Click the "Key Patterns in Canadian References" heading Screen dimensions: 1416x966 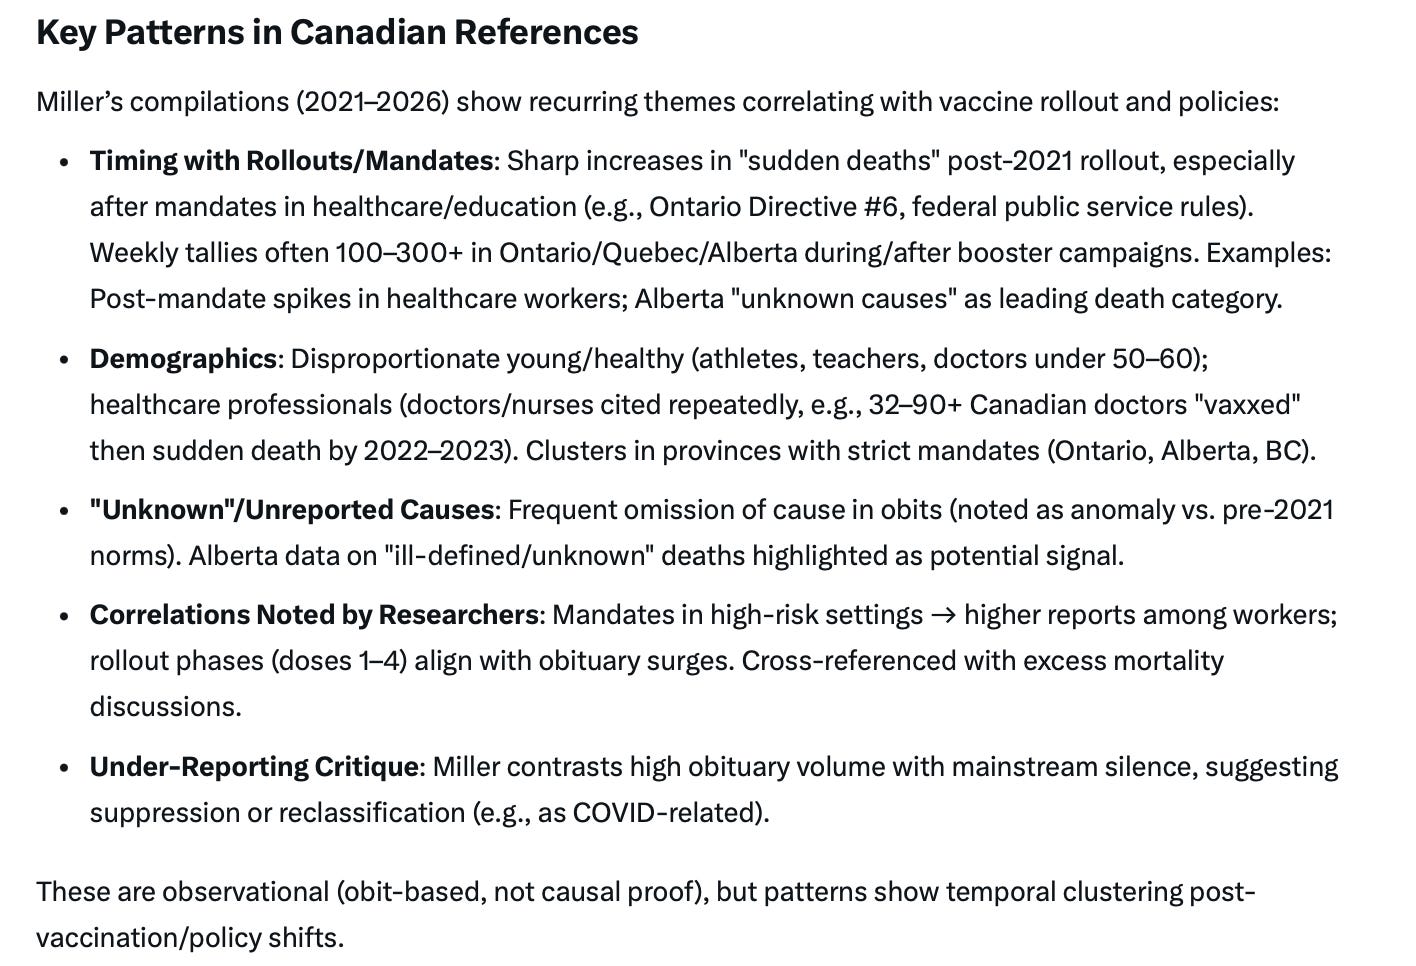tap(337, 32)
